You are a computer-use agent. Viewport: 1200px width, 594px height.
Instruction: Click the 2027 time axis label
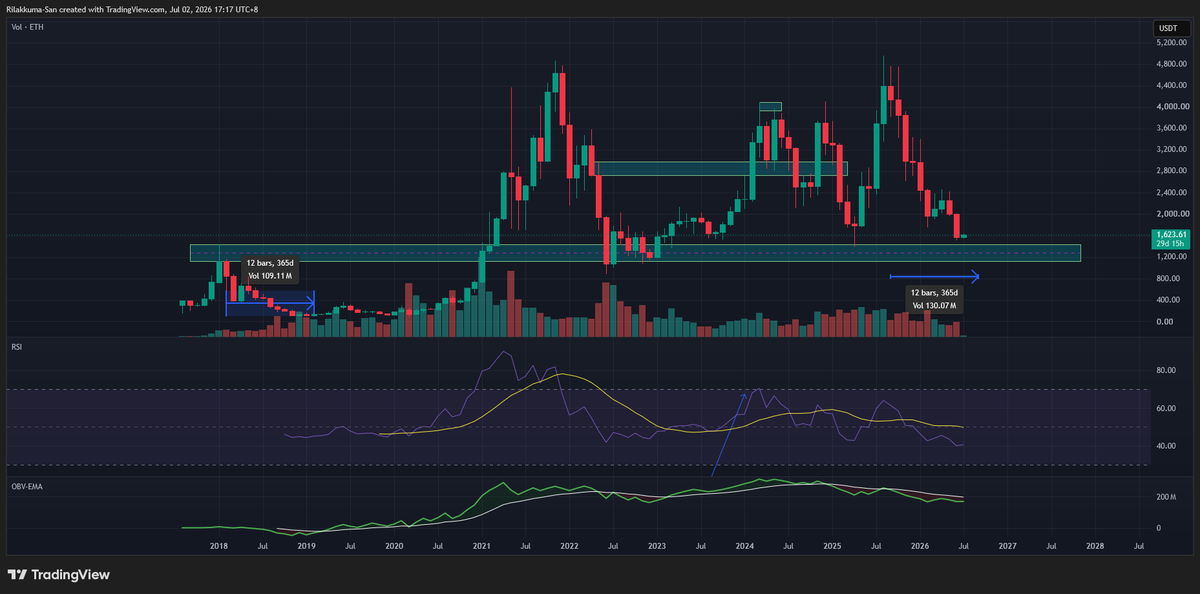click(x=1007, y=547)
